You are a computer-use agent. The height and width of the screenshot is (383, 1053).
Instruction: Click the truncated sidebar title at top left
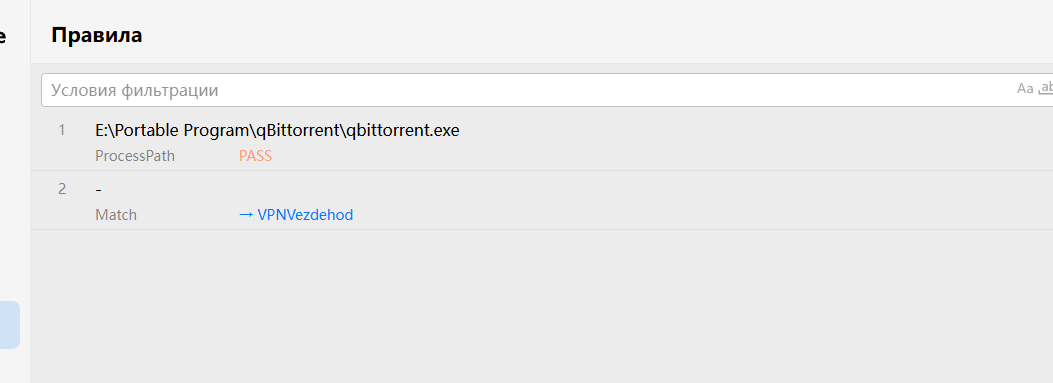click(x=3, y=36)
